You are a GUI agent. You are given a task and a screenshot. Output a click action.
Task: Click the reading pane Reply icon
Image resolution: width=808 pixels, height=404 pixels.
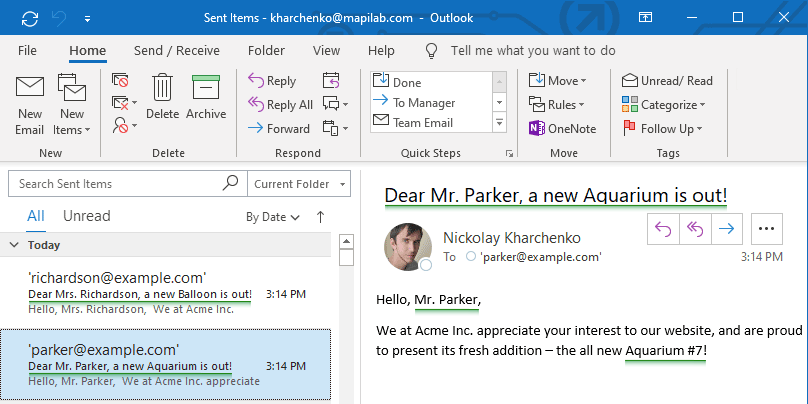(x=663, y=229)
